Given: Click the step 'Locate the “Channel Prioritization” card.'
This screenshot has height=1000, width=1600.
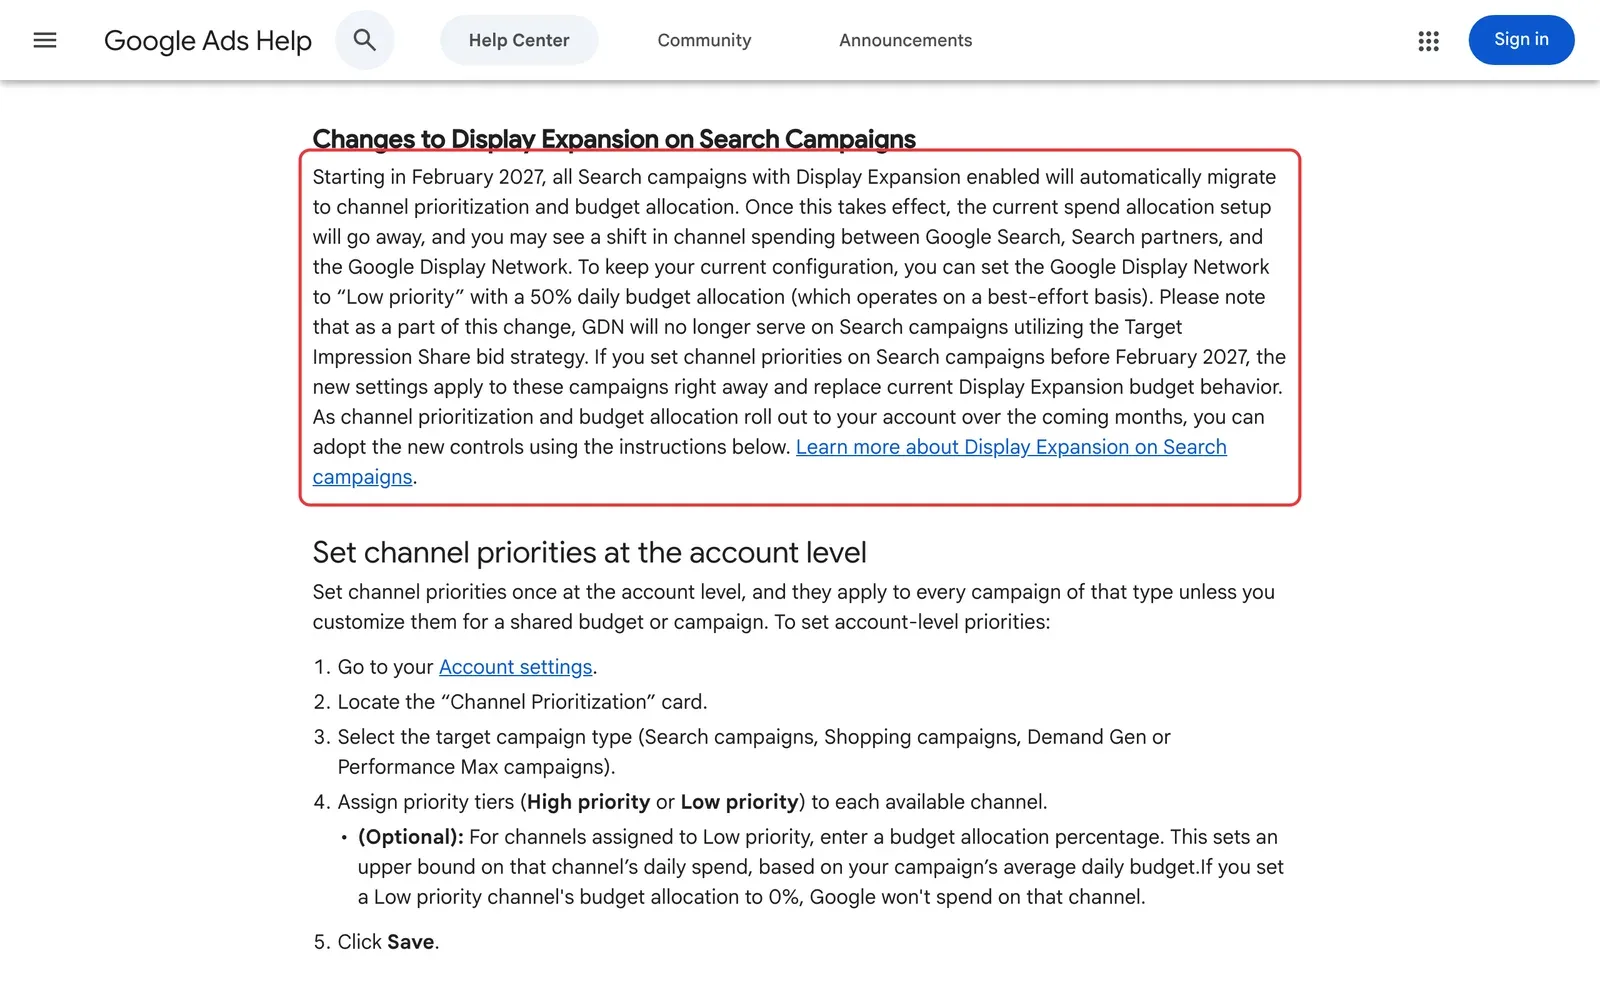Looking at the screenshot, I should pyautogui.click(x=522, y=702).
